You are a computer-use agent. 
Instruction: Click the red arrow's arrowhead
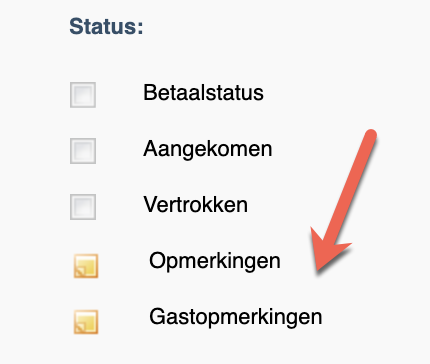(327, 249)
